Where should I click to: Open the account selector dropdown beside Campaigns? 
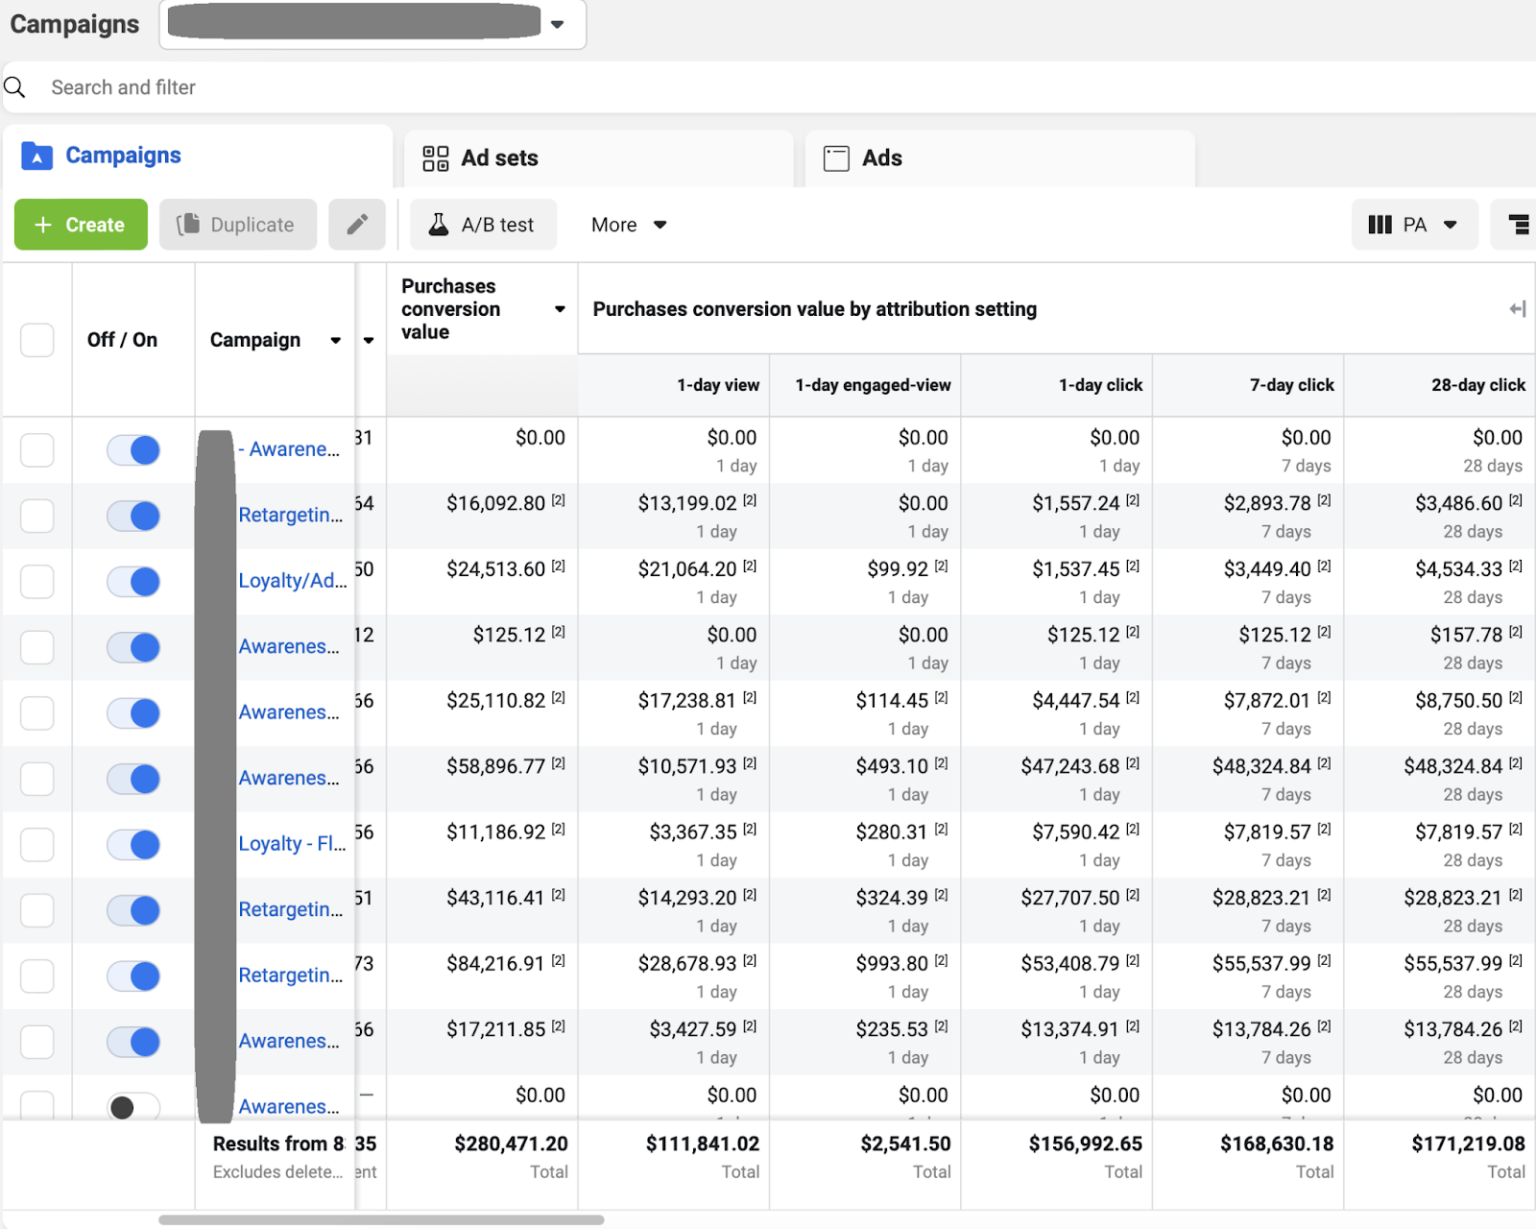(x=557, y=24)
